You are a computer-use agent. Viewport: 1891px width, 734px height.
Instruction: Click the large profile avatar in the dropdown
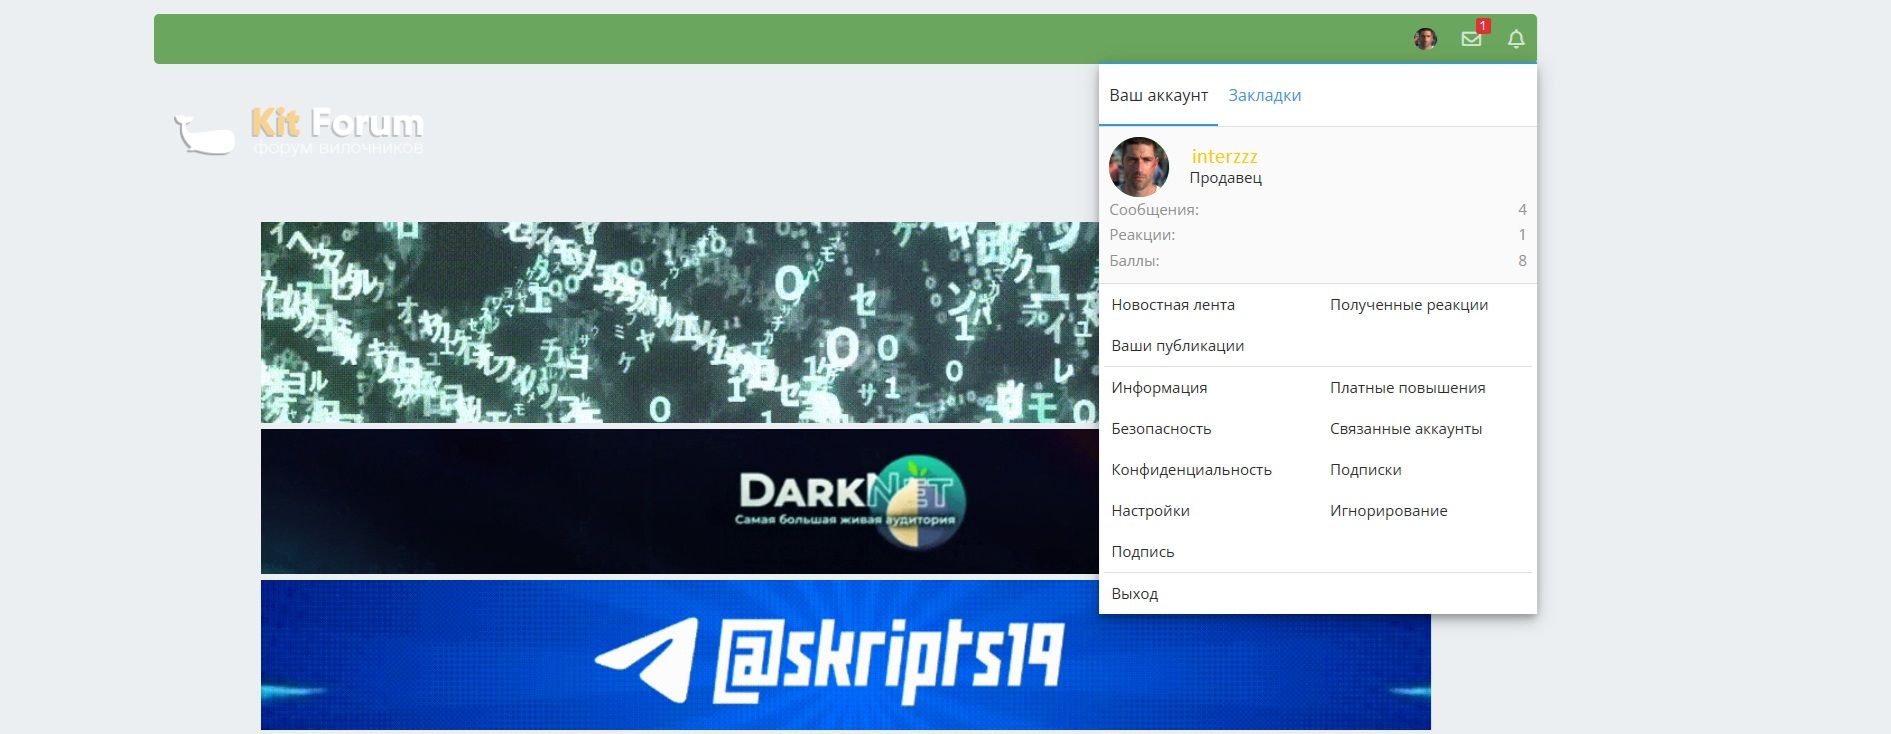click(1139, 167)
